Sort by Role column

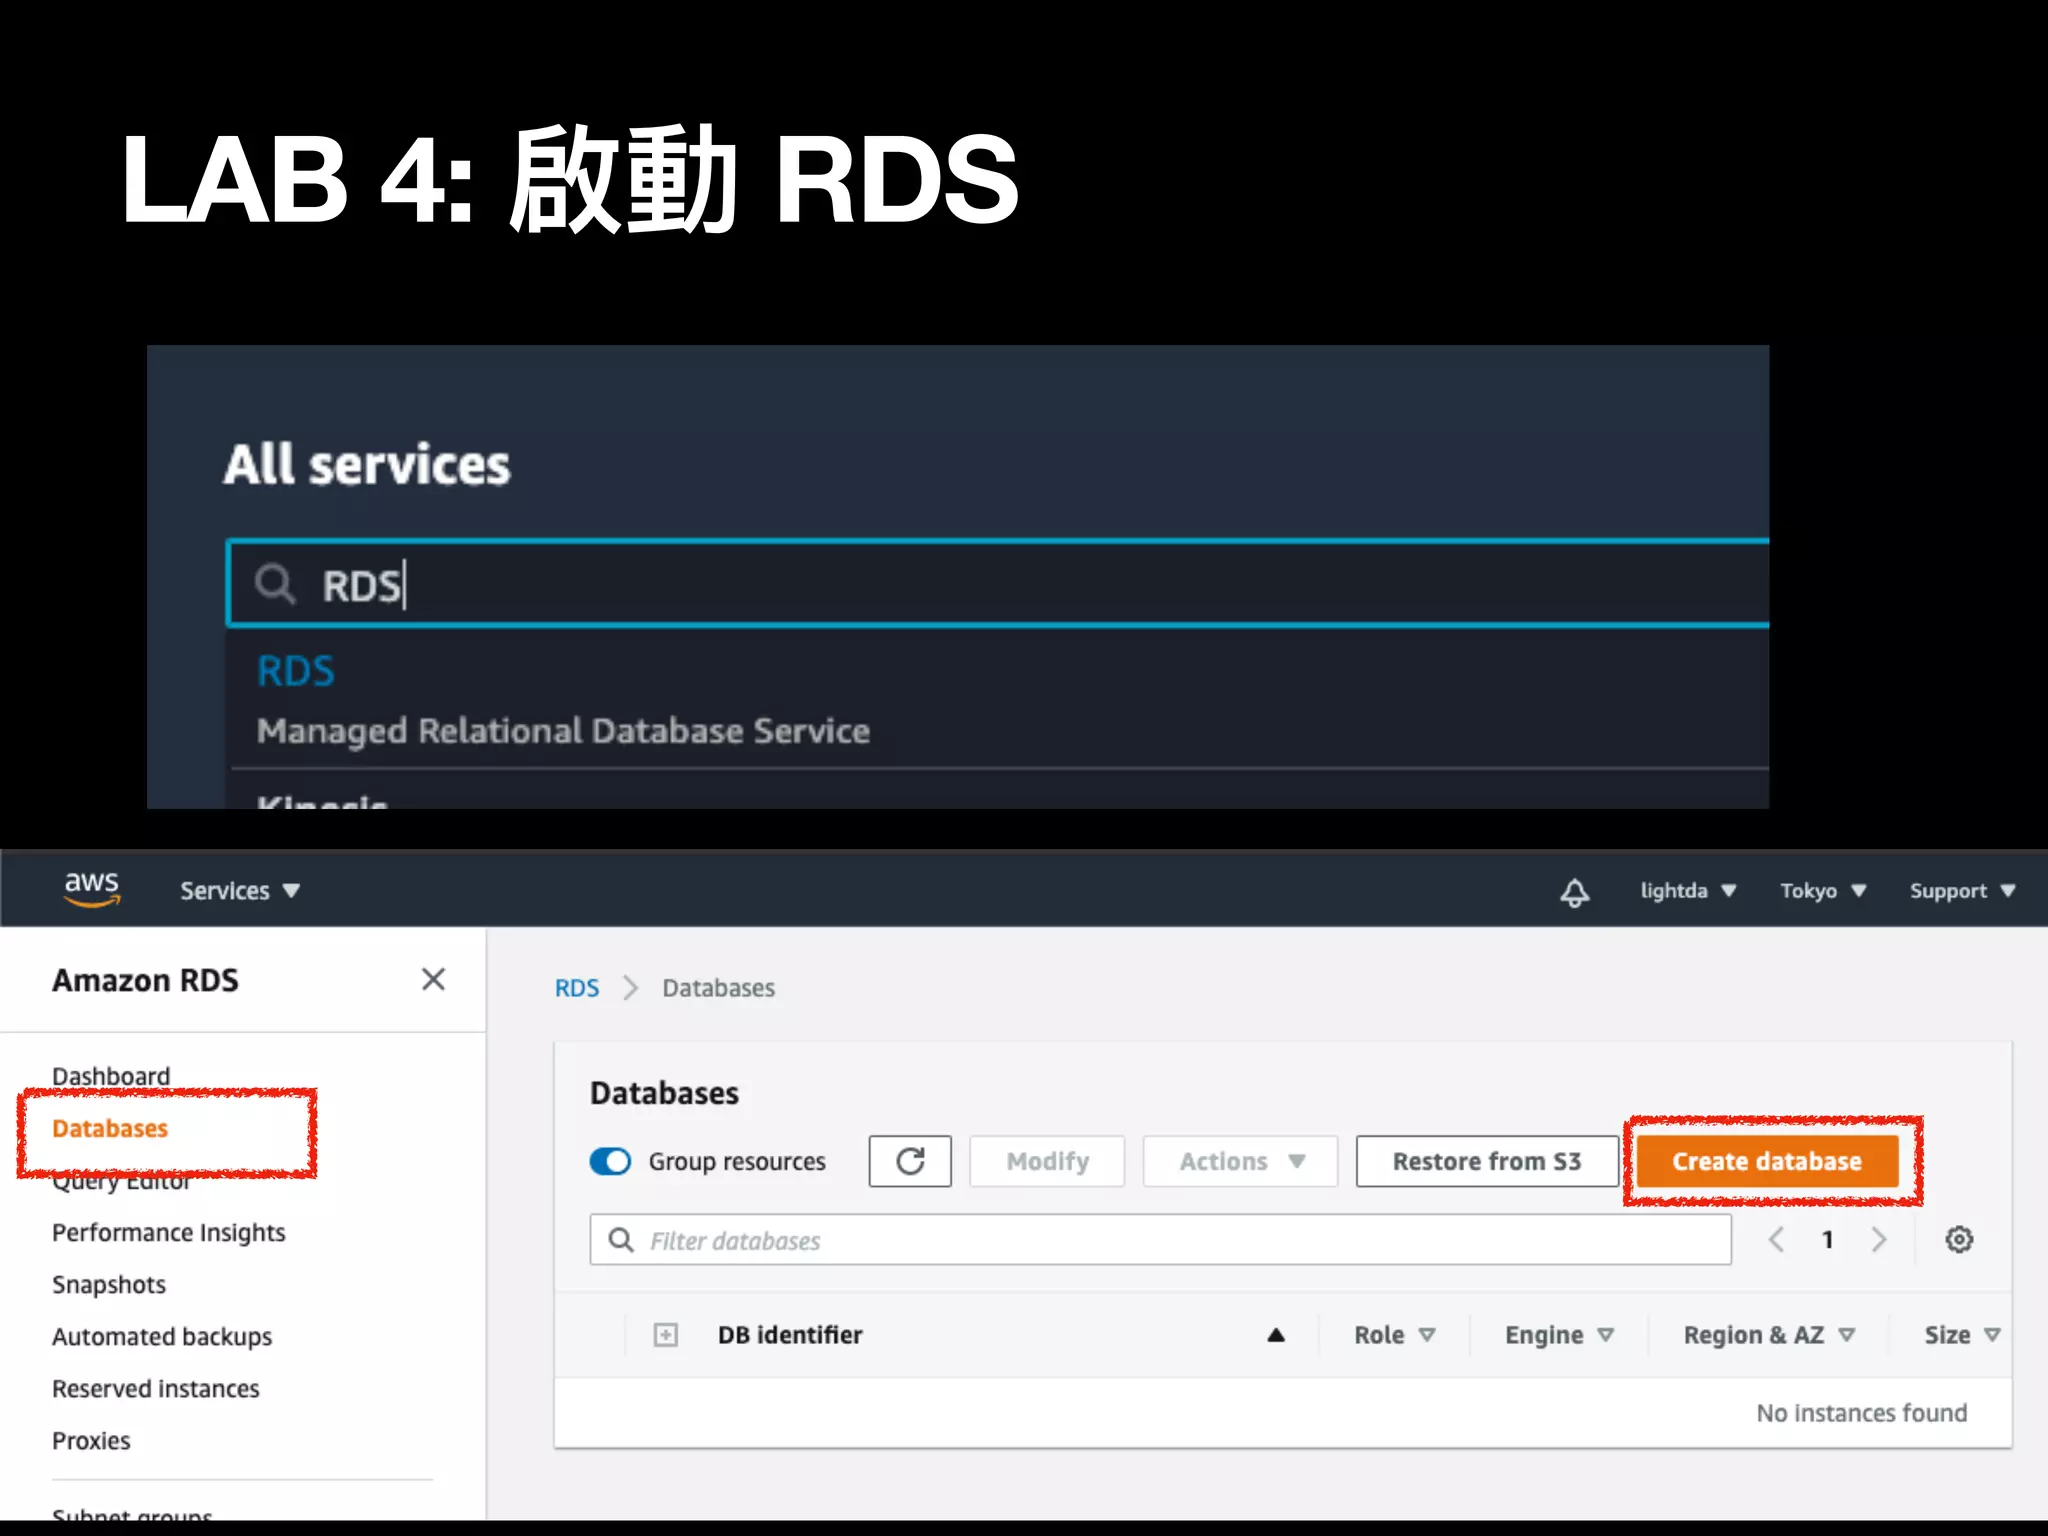pos(1395,1335)
